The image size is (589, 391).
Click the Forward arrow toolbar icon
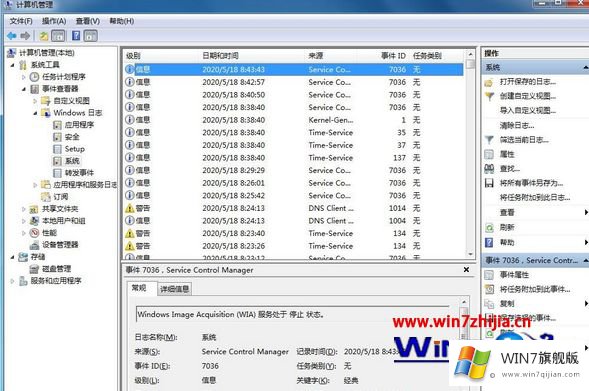[25, 36]
